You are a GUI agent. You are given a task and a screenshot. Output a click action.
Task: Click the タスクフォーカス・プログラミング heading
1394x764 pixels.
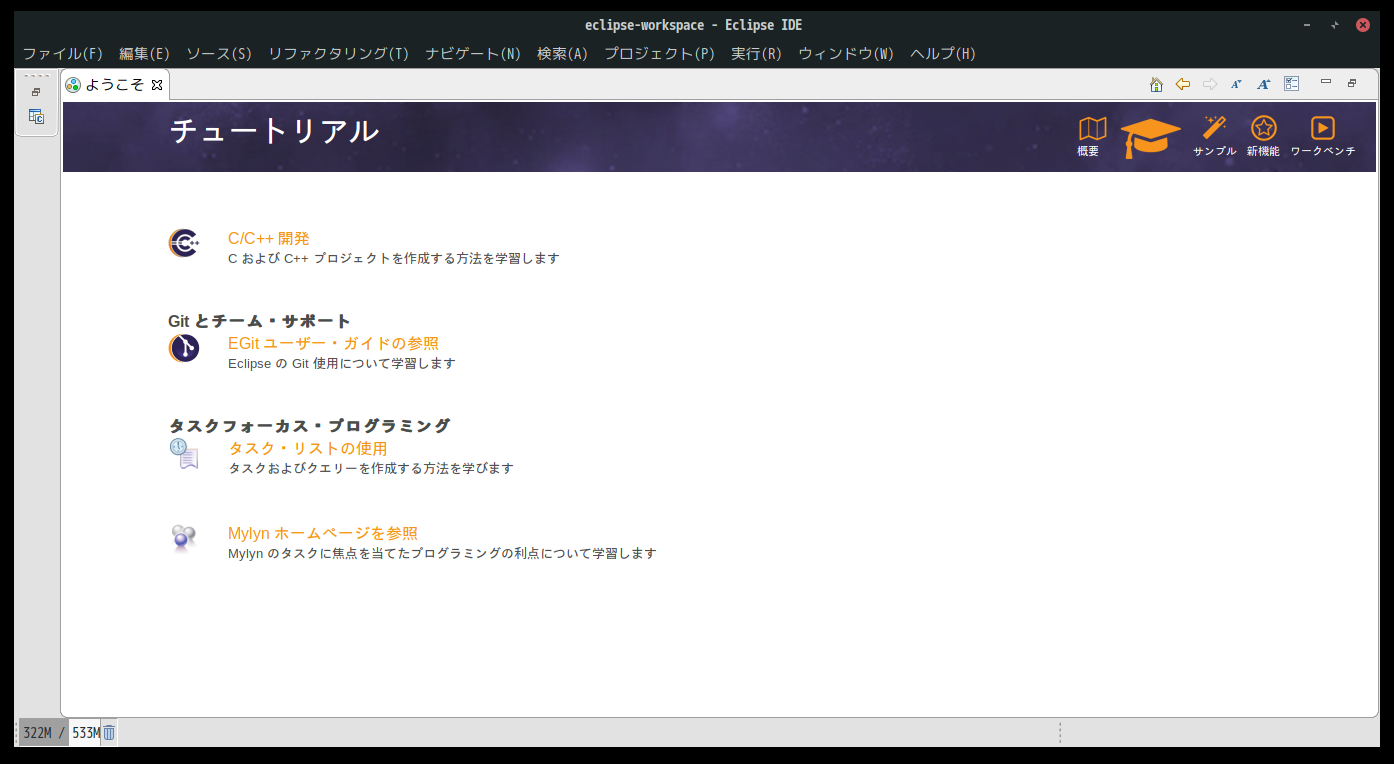[310, 426]
